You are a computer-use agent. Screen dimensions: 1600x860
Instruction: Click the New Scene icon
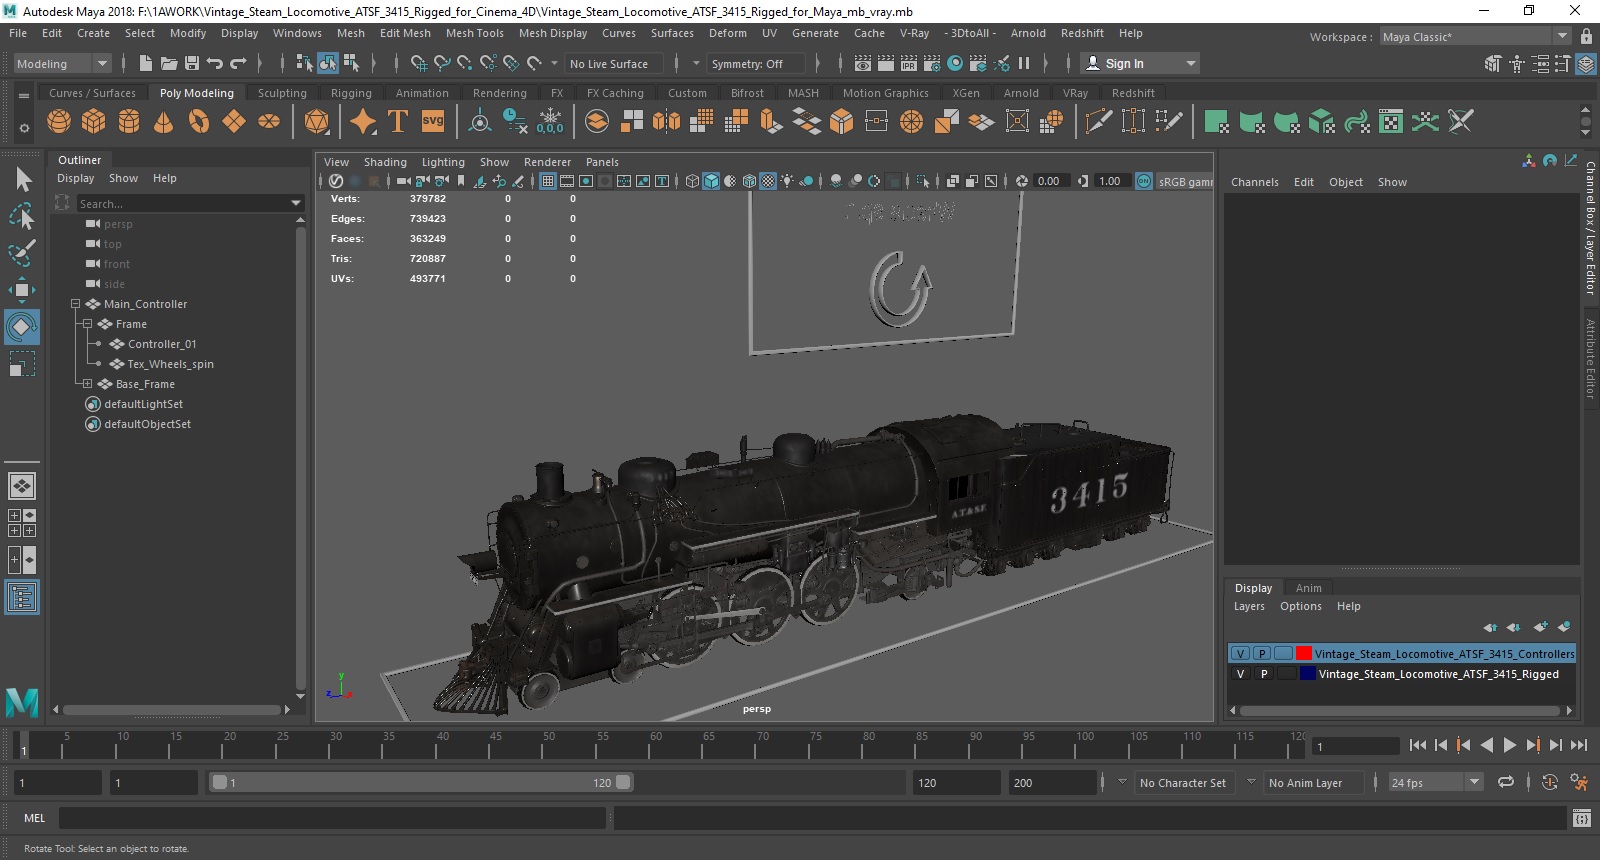click(x=146, y=63)
